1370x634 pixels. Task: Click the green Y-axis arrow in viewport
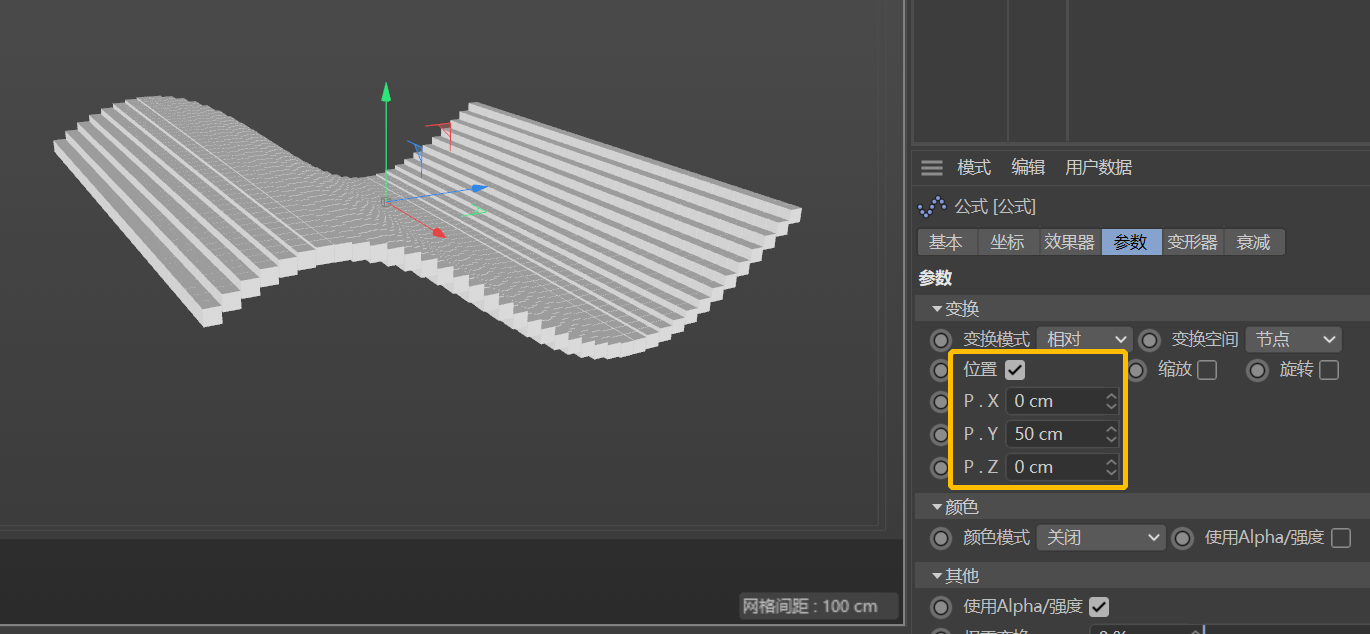(x=386, y=92)
